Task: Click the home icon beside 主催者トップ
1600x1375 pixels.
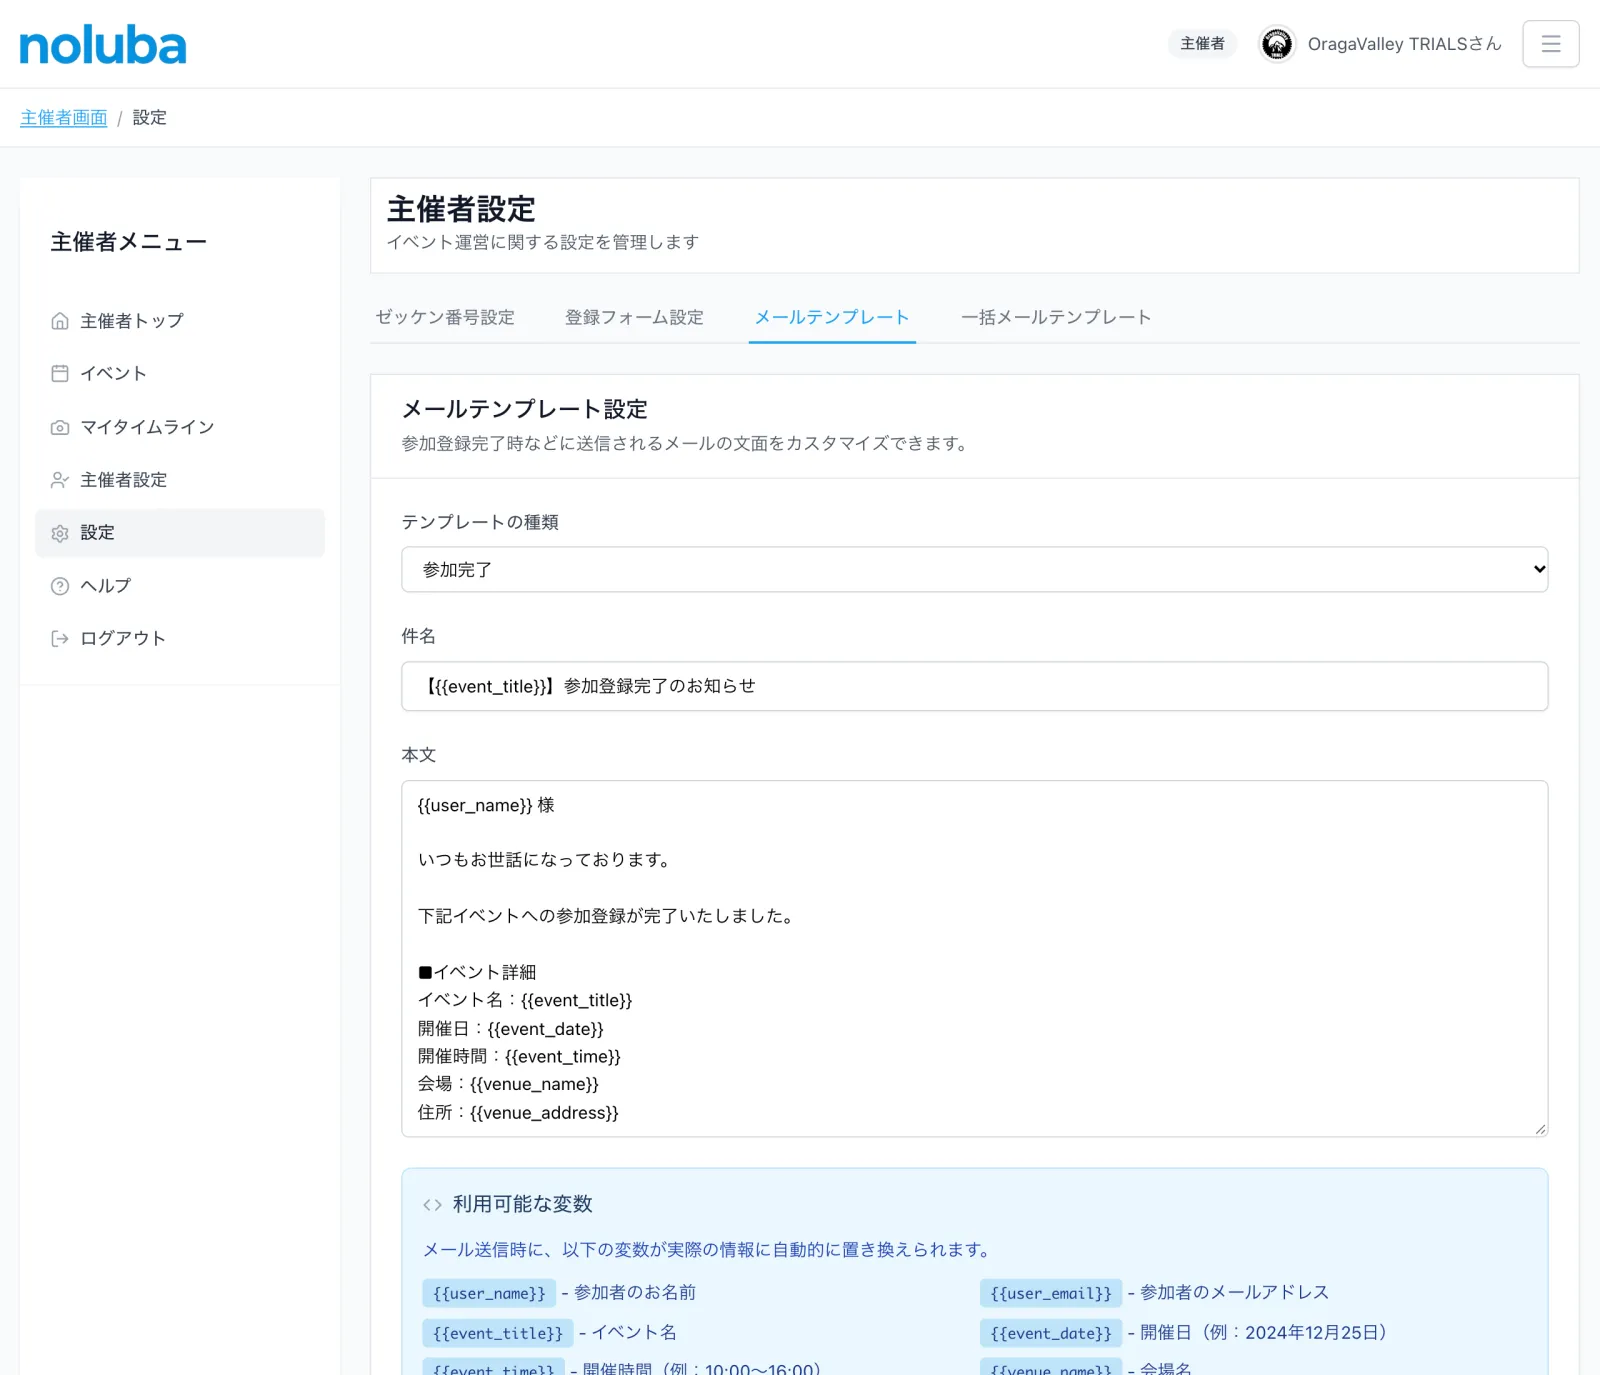Action: (60, 321)
